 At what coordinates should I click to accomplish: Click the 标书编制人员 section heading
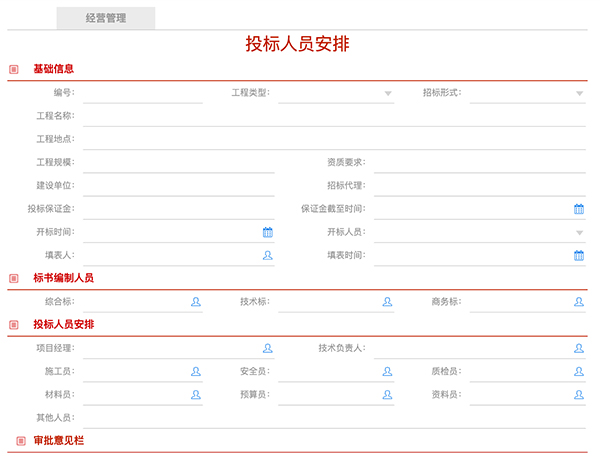[64, 278]
